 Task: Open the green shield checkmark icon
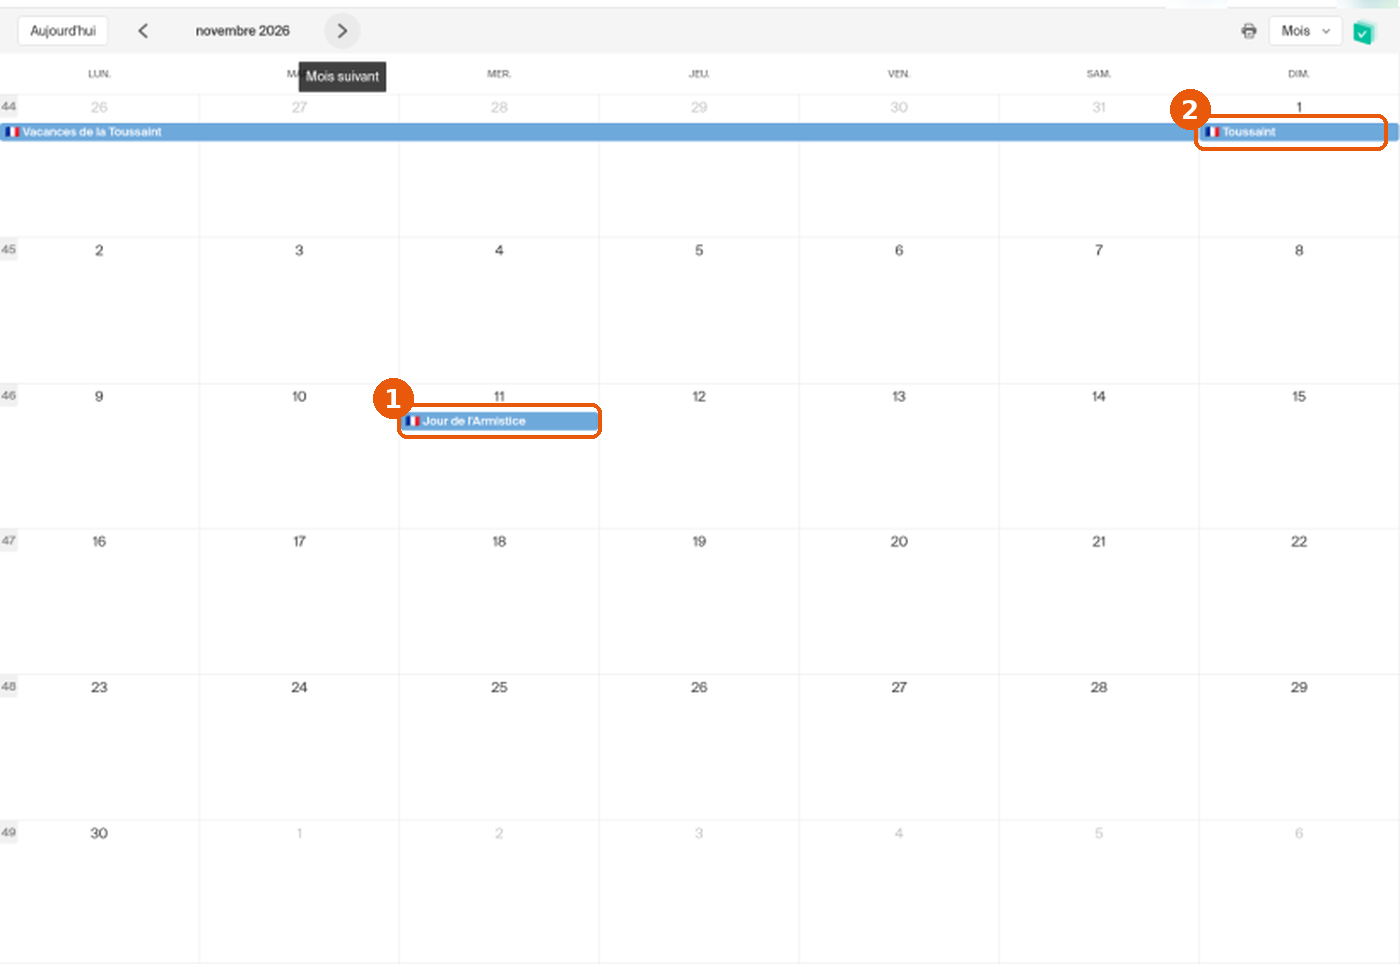[x=1363, y=32]
